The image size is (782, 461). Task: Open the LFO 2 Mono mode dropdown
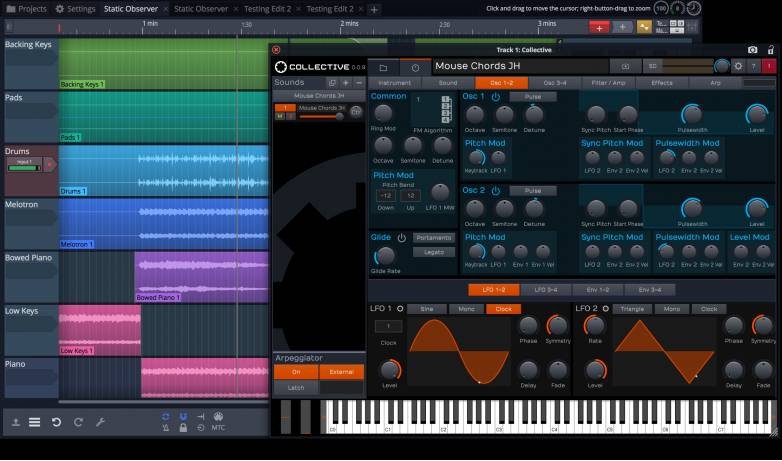[672, 309]
